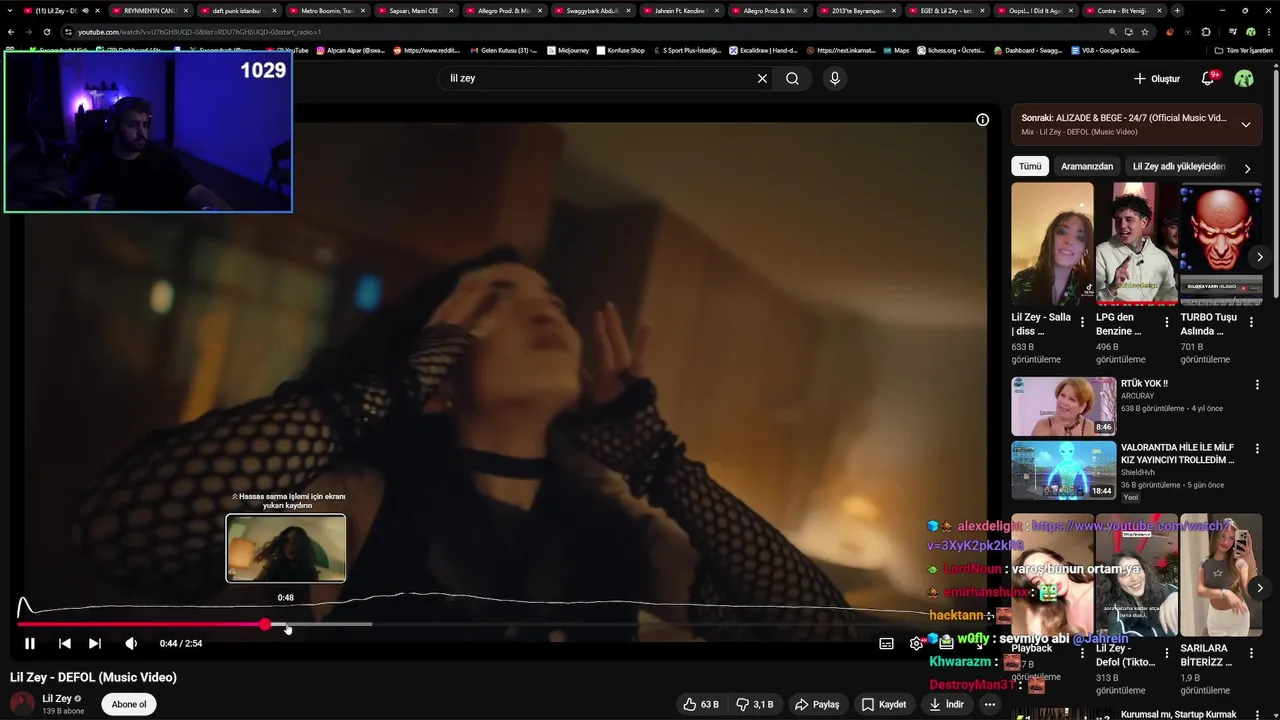This screenshot has height=720, width=1280.
Task: Open the Lil Zey channel name
Action: tap(57, 698)
